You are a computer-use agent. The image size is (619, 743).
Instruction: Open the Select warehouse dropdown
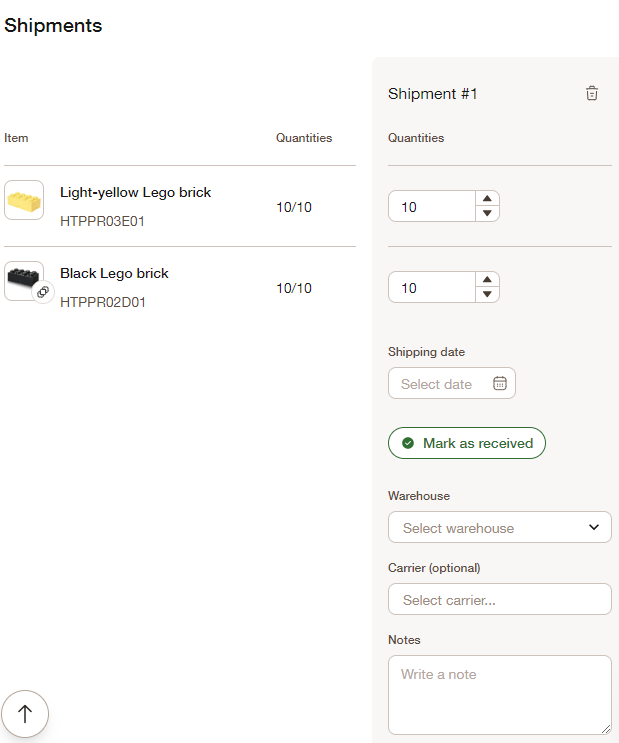click(x=500, y=527)
